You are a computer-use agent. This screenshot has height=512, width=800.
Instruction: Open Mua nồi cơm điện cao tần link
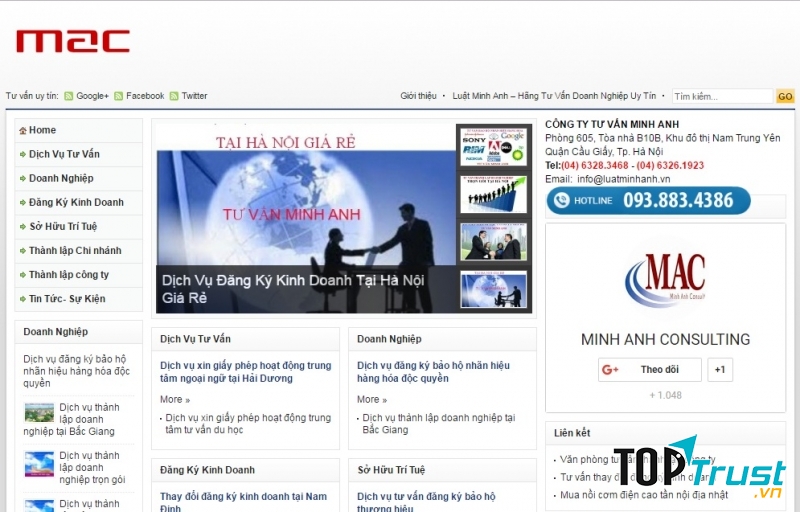[644, 495]
